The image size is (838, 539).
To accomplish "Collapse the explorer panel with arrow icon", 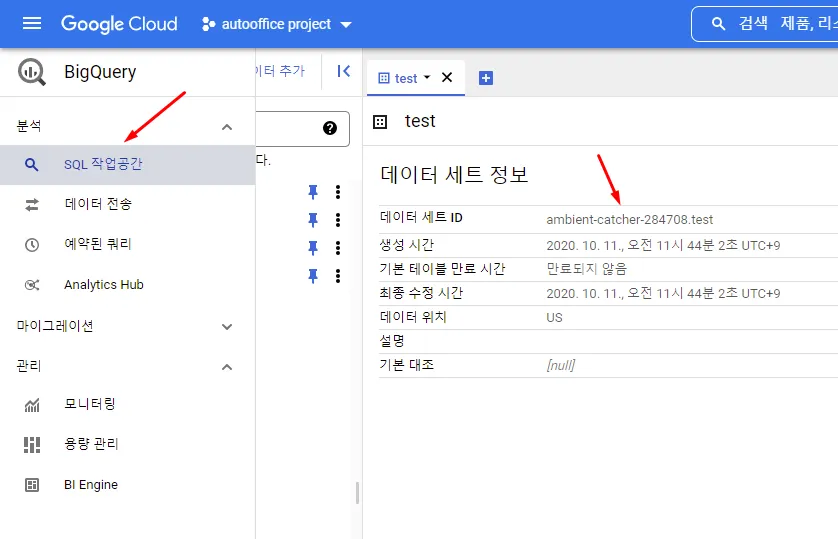I will coord(344,71).
